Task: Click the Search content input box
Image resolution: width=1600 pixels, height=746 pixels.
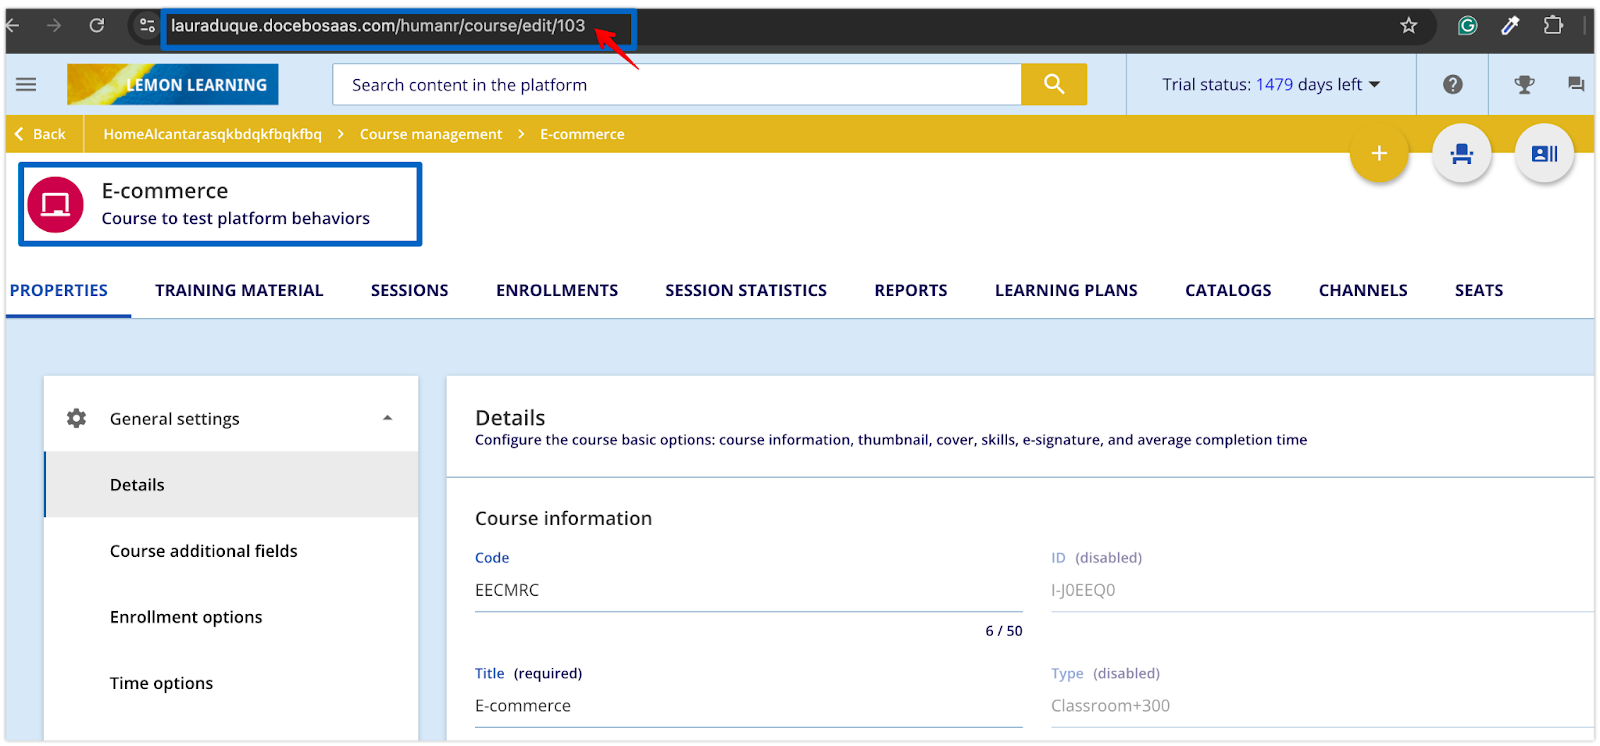Action: point(677,85)
